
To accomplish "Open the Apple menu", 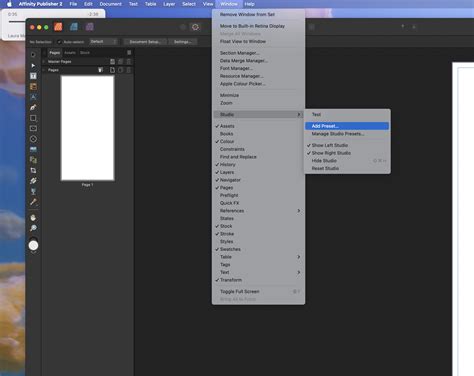I will click(9, 4).
